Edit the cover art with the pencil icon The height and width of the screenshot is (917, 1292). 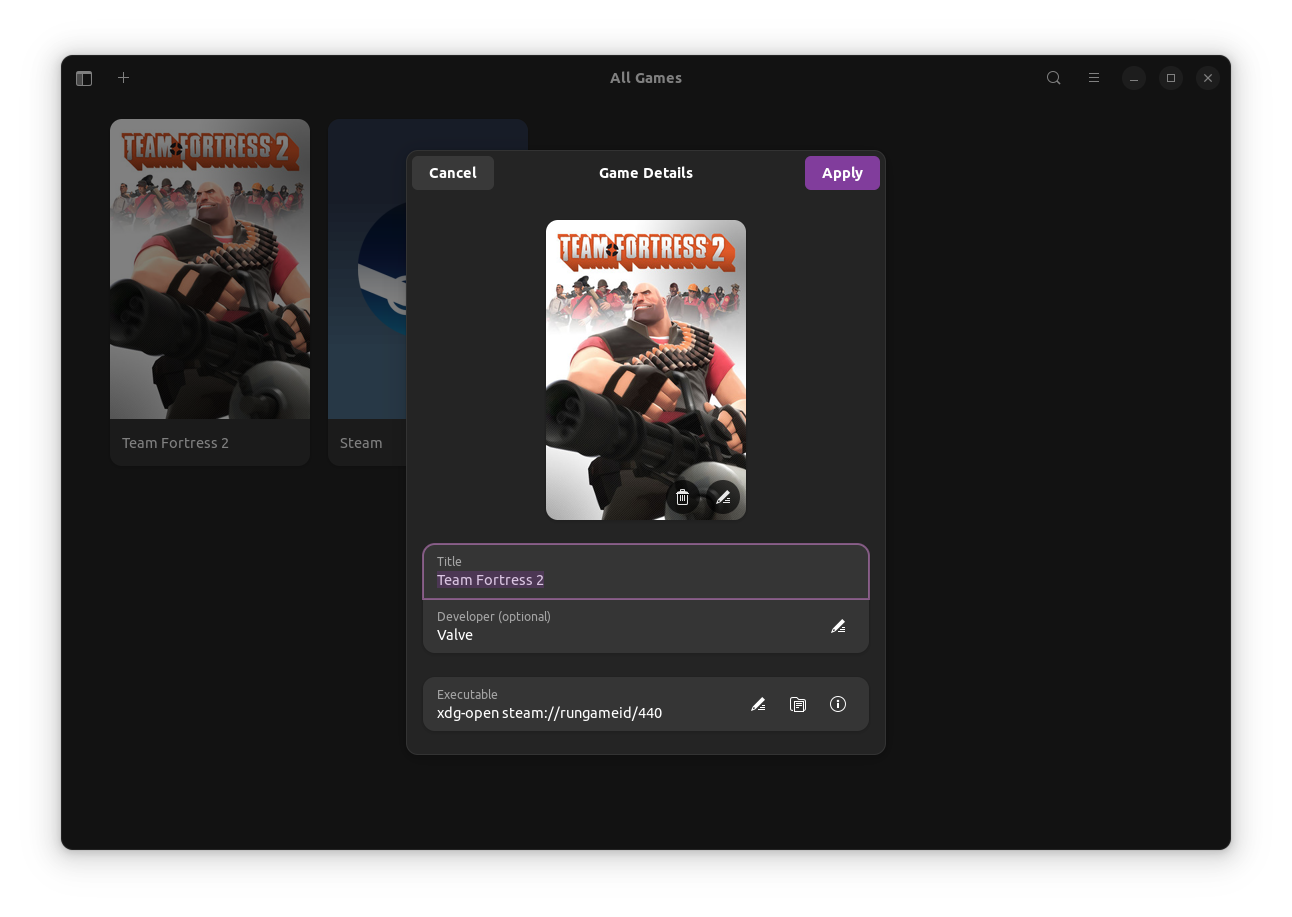point(723,497)
